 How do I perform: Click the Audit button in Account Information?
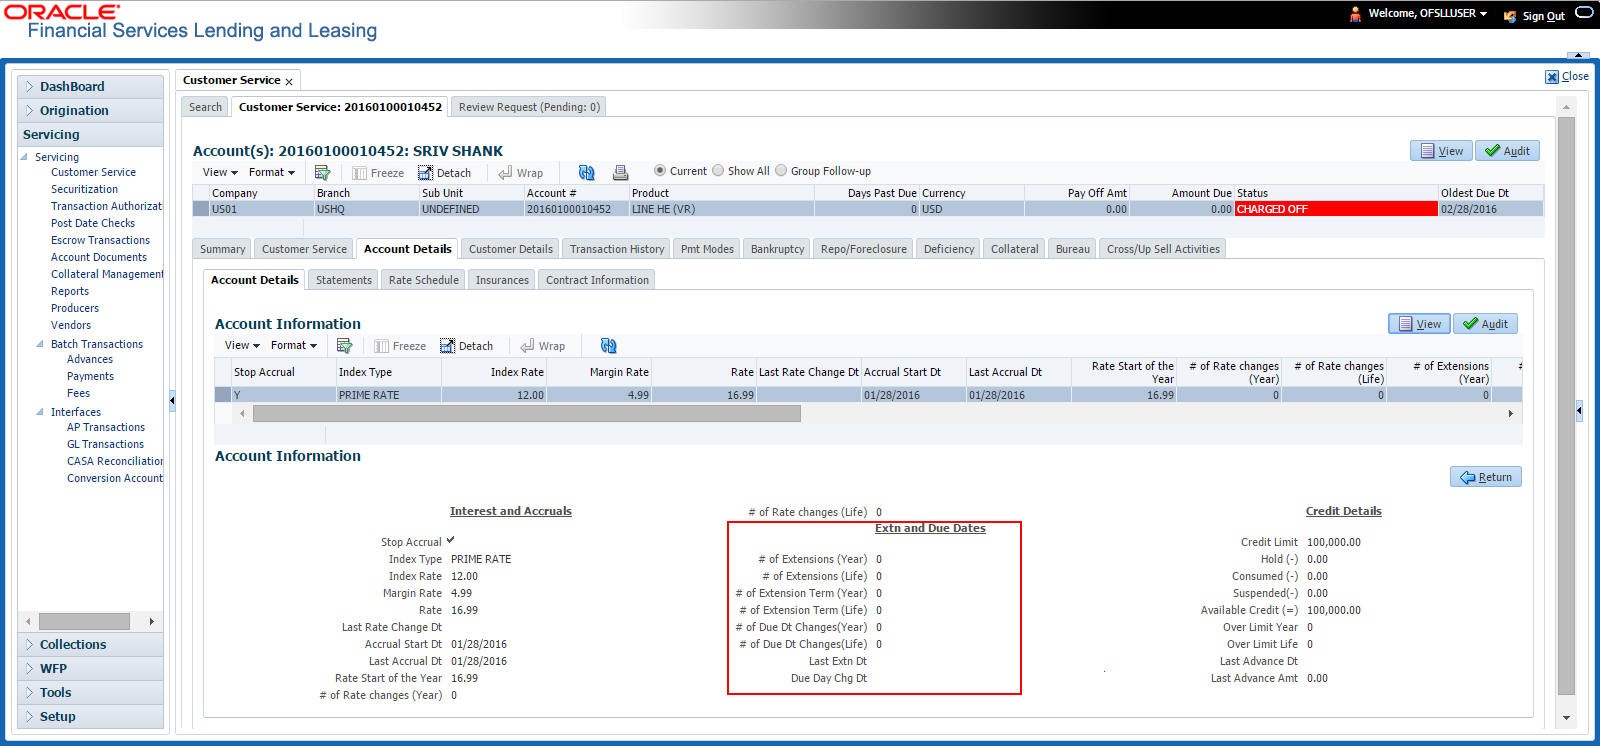click(x=1485, y=324)
